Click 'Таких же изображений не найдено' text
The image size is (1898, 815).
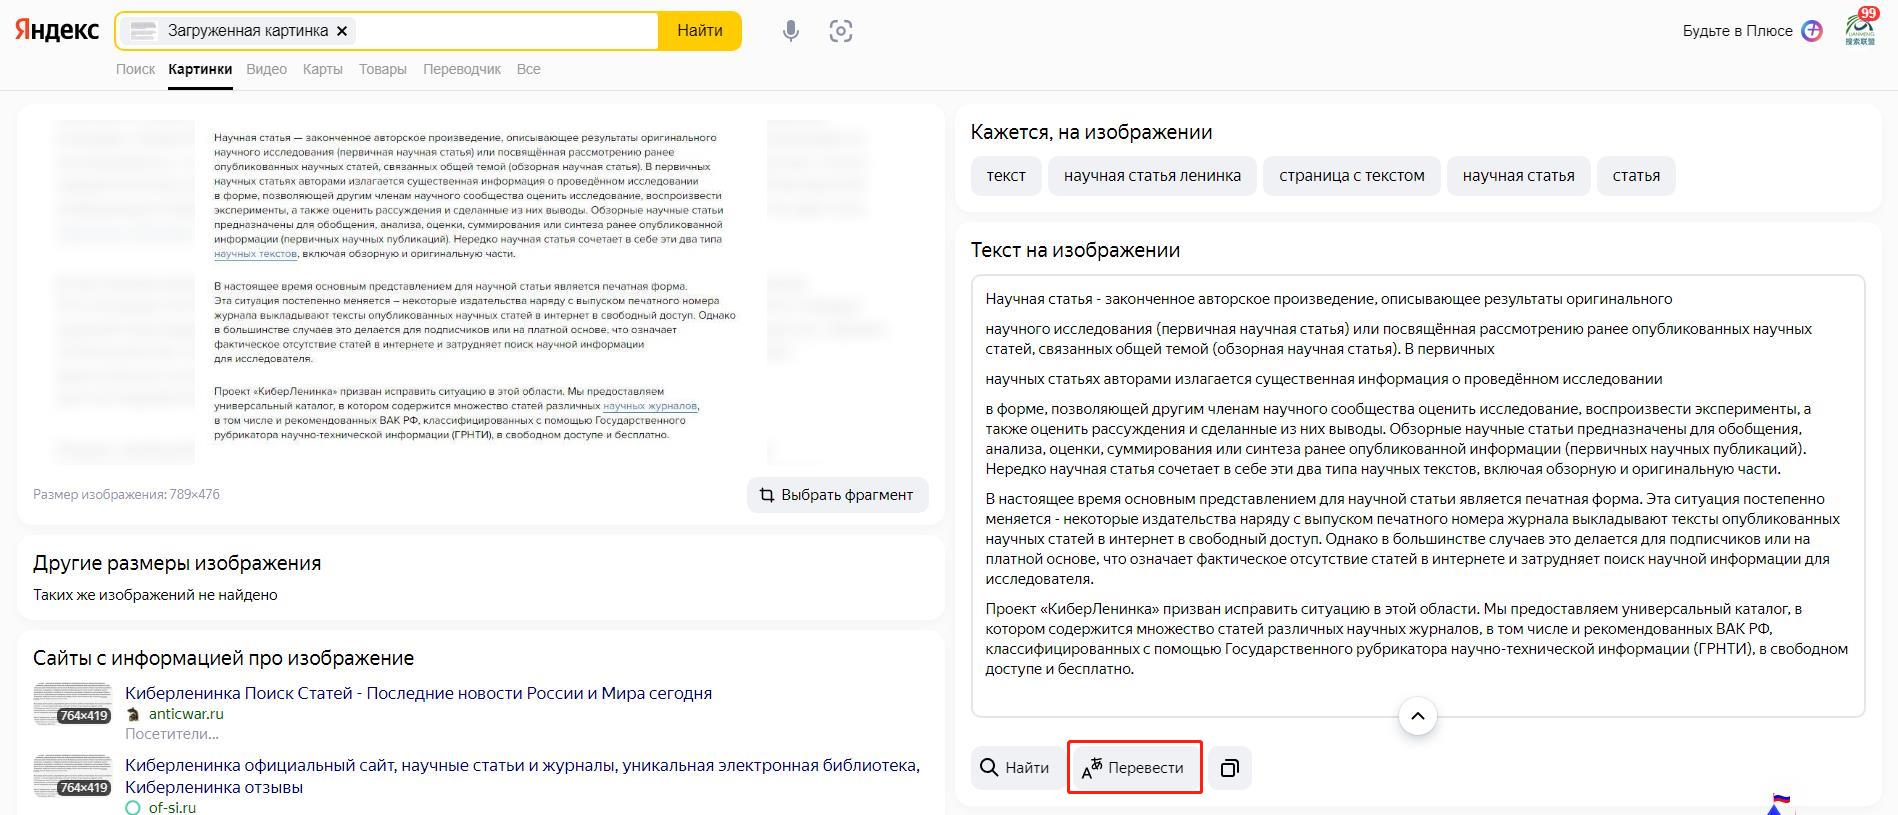coord(155,595)
